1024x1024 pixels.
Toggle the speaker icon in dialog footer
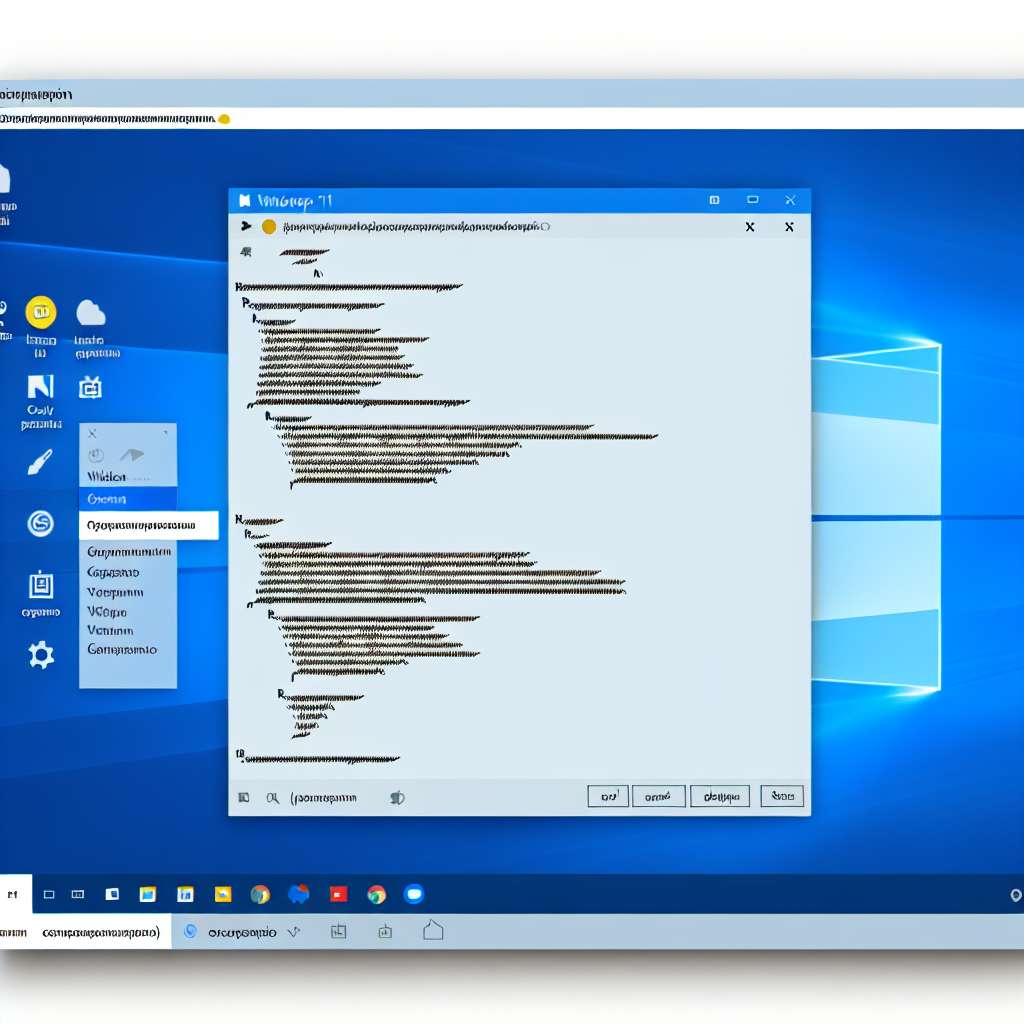tap(397, 797)
